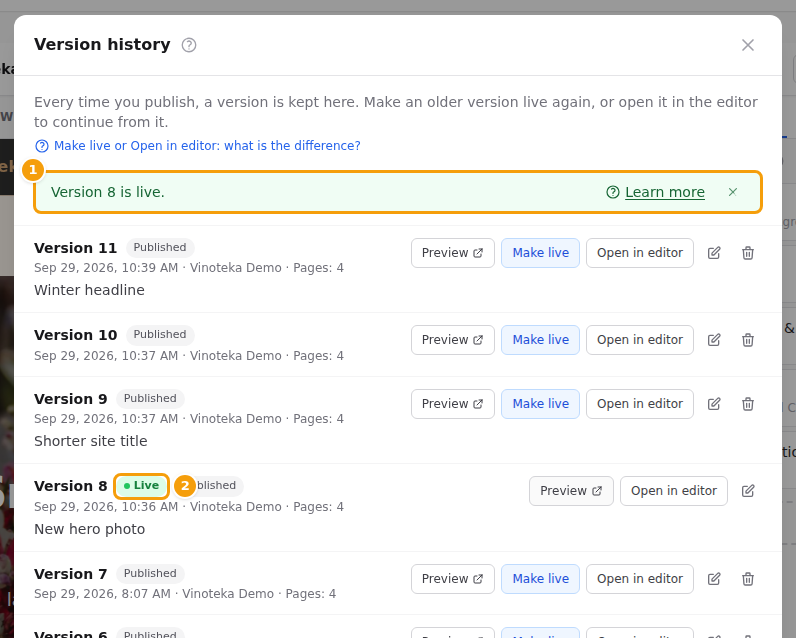Make Version 10 live
Image resolution: width=796 pixels, height=638 pixels.
540,340
